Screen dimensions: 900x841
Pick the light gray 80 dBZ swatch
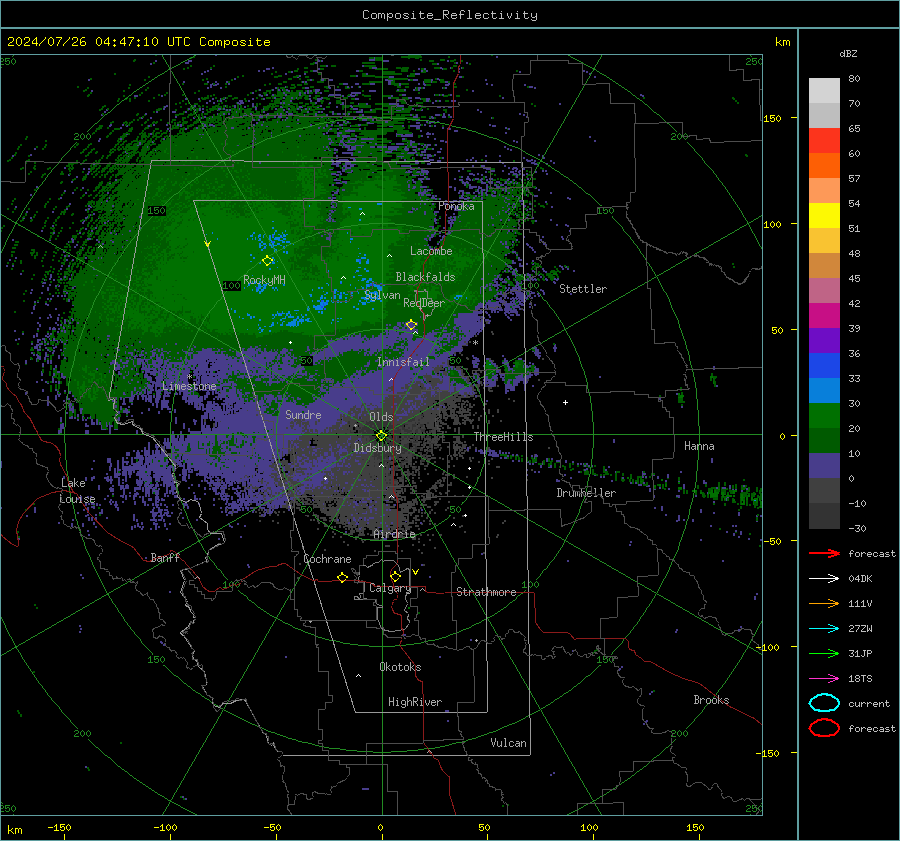click(824, 91)
